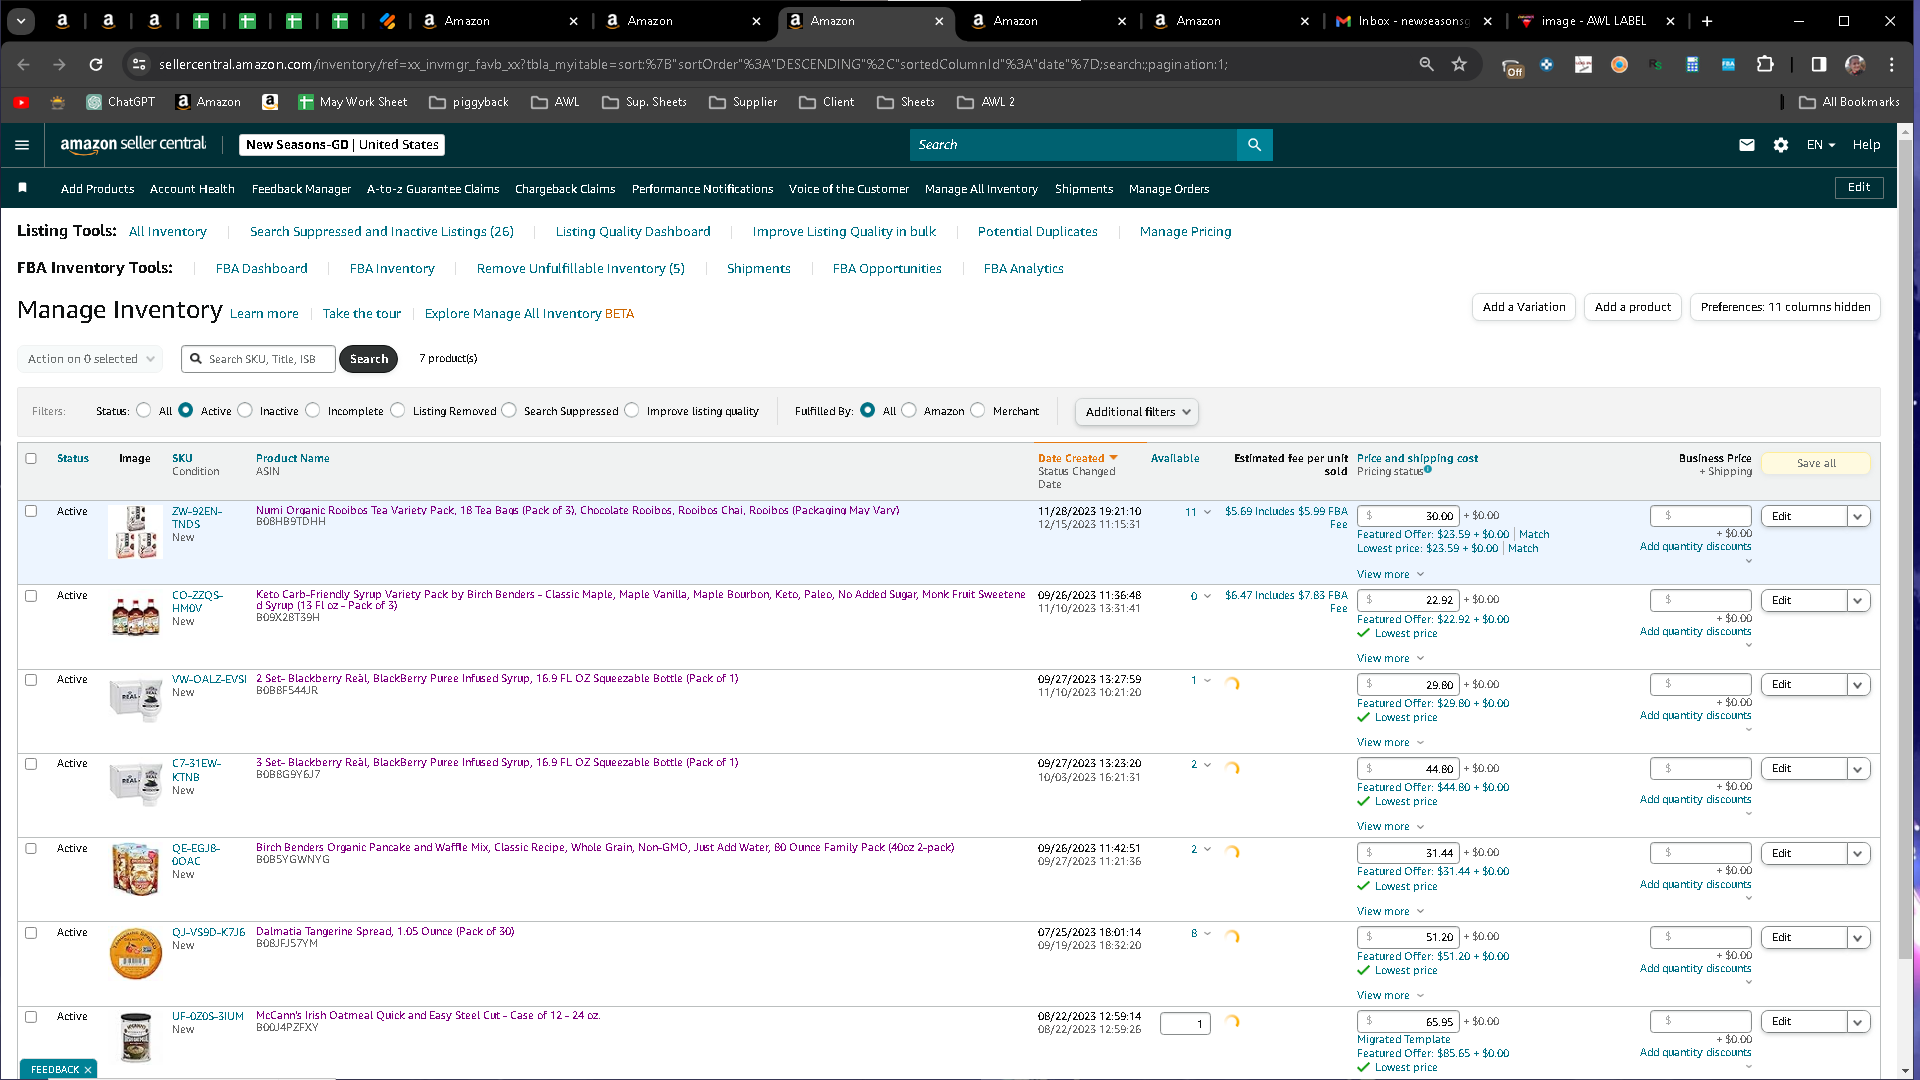Open the Seller Central hamburger menu

[22, 145]
